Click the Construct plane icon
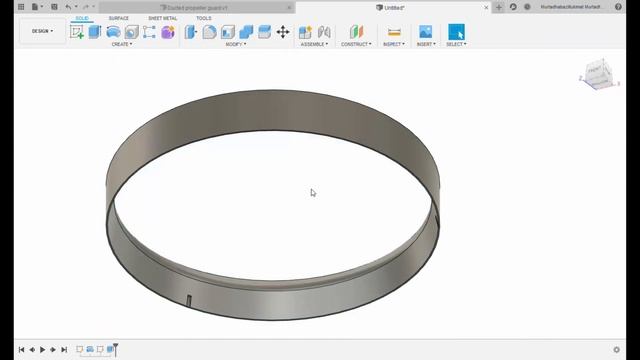640x360 pixels. point(356,32)
